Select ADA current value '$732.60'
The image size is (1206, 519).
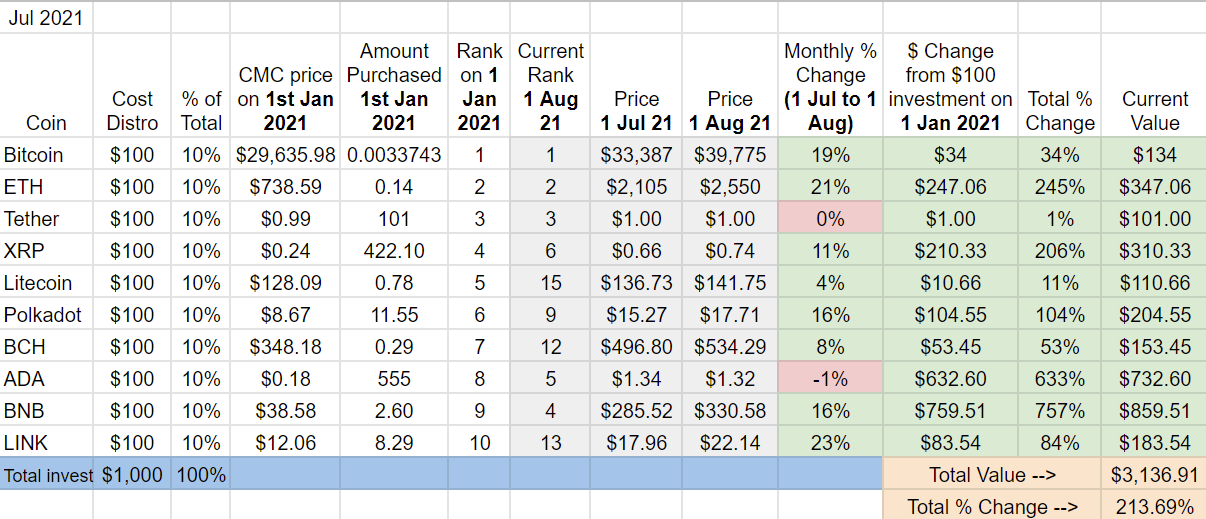(1155, 379)
